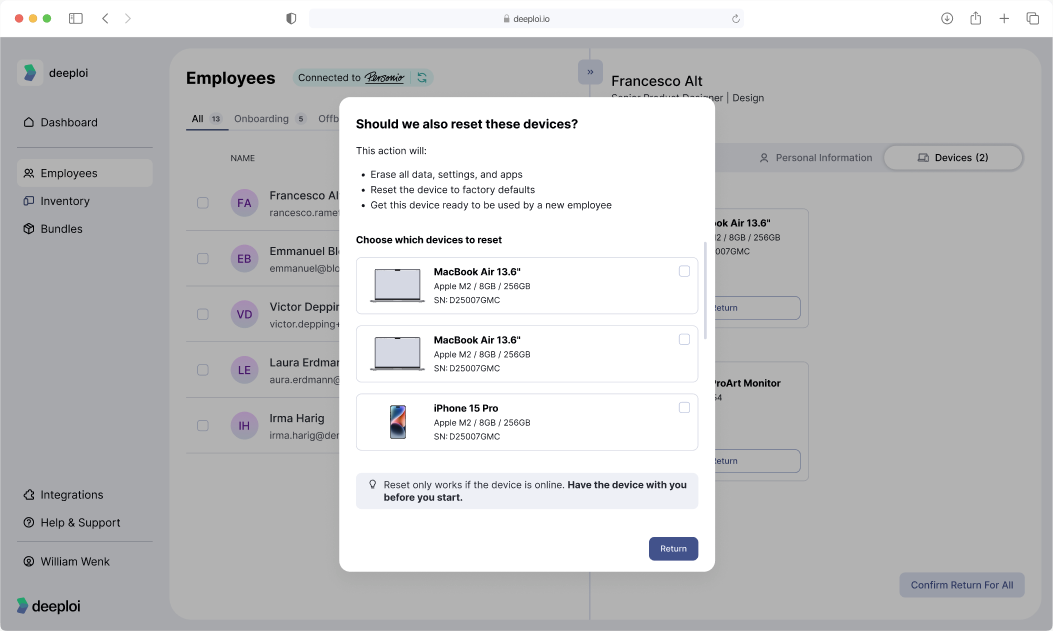This screenshot has height=631, width=1053.
Task: Check the second MacBook Air reset checkbox
Action: click(684, 340)
